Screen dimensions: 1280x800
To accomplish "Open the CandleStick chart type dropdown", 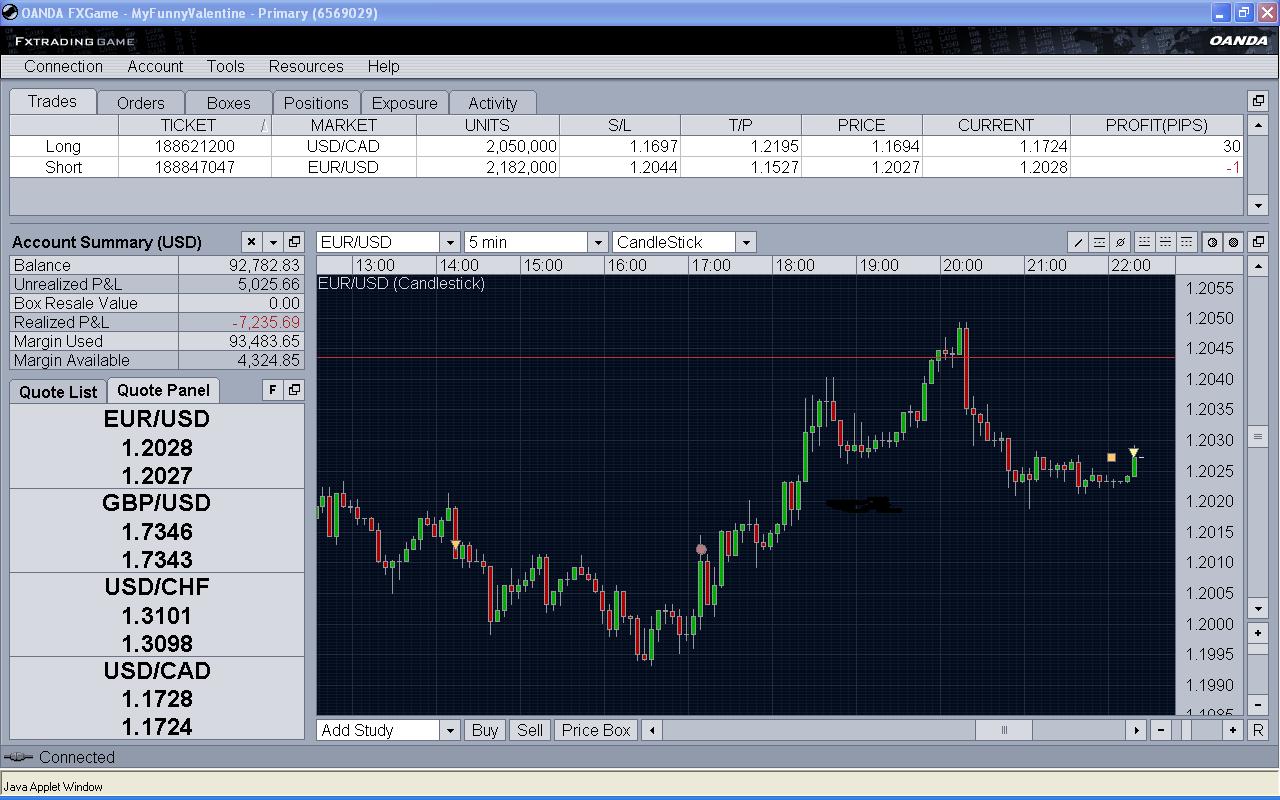I will pos(745,242).
